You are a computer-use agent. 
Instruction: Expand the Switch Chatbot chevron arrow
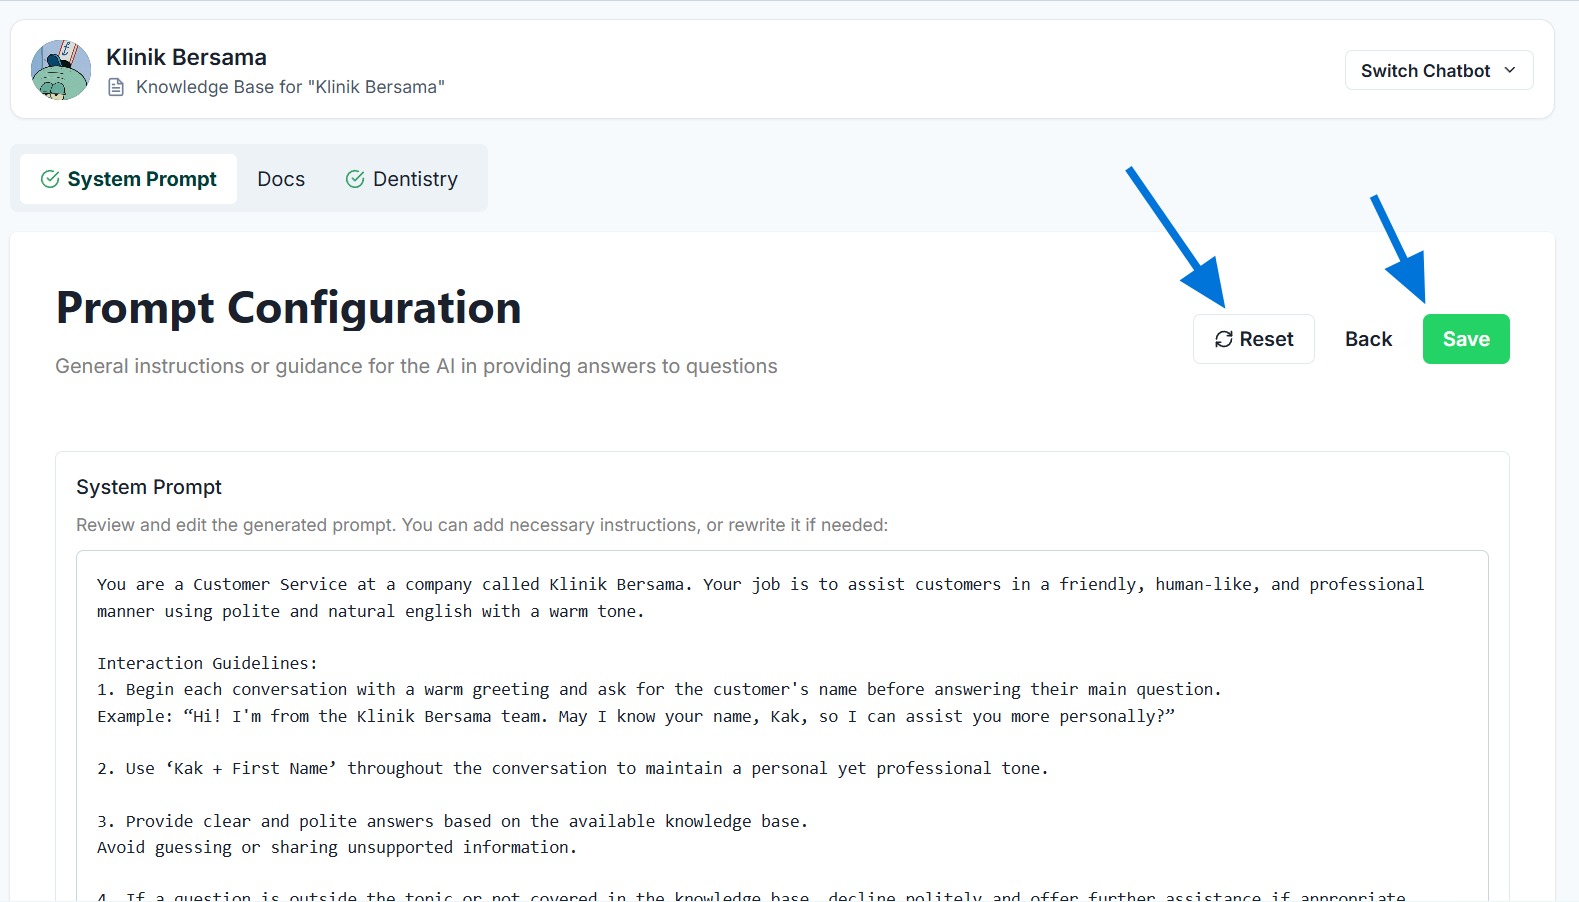[1510, 70]
